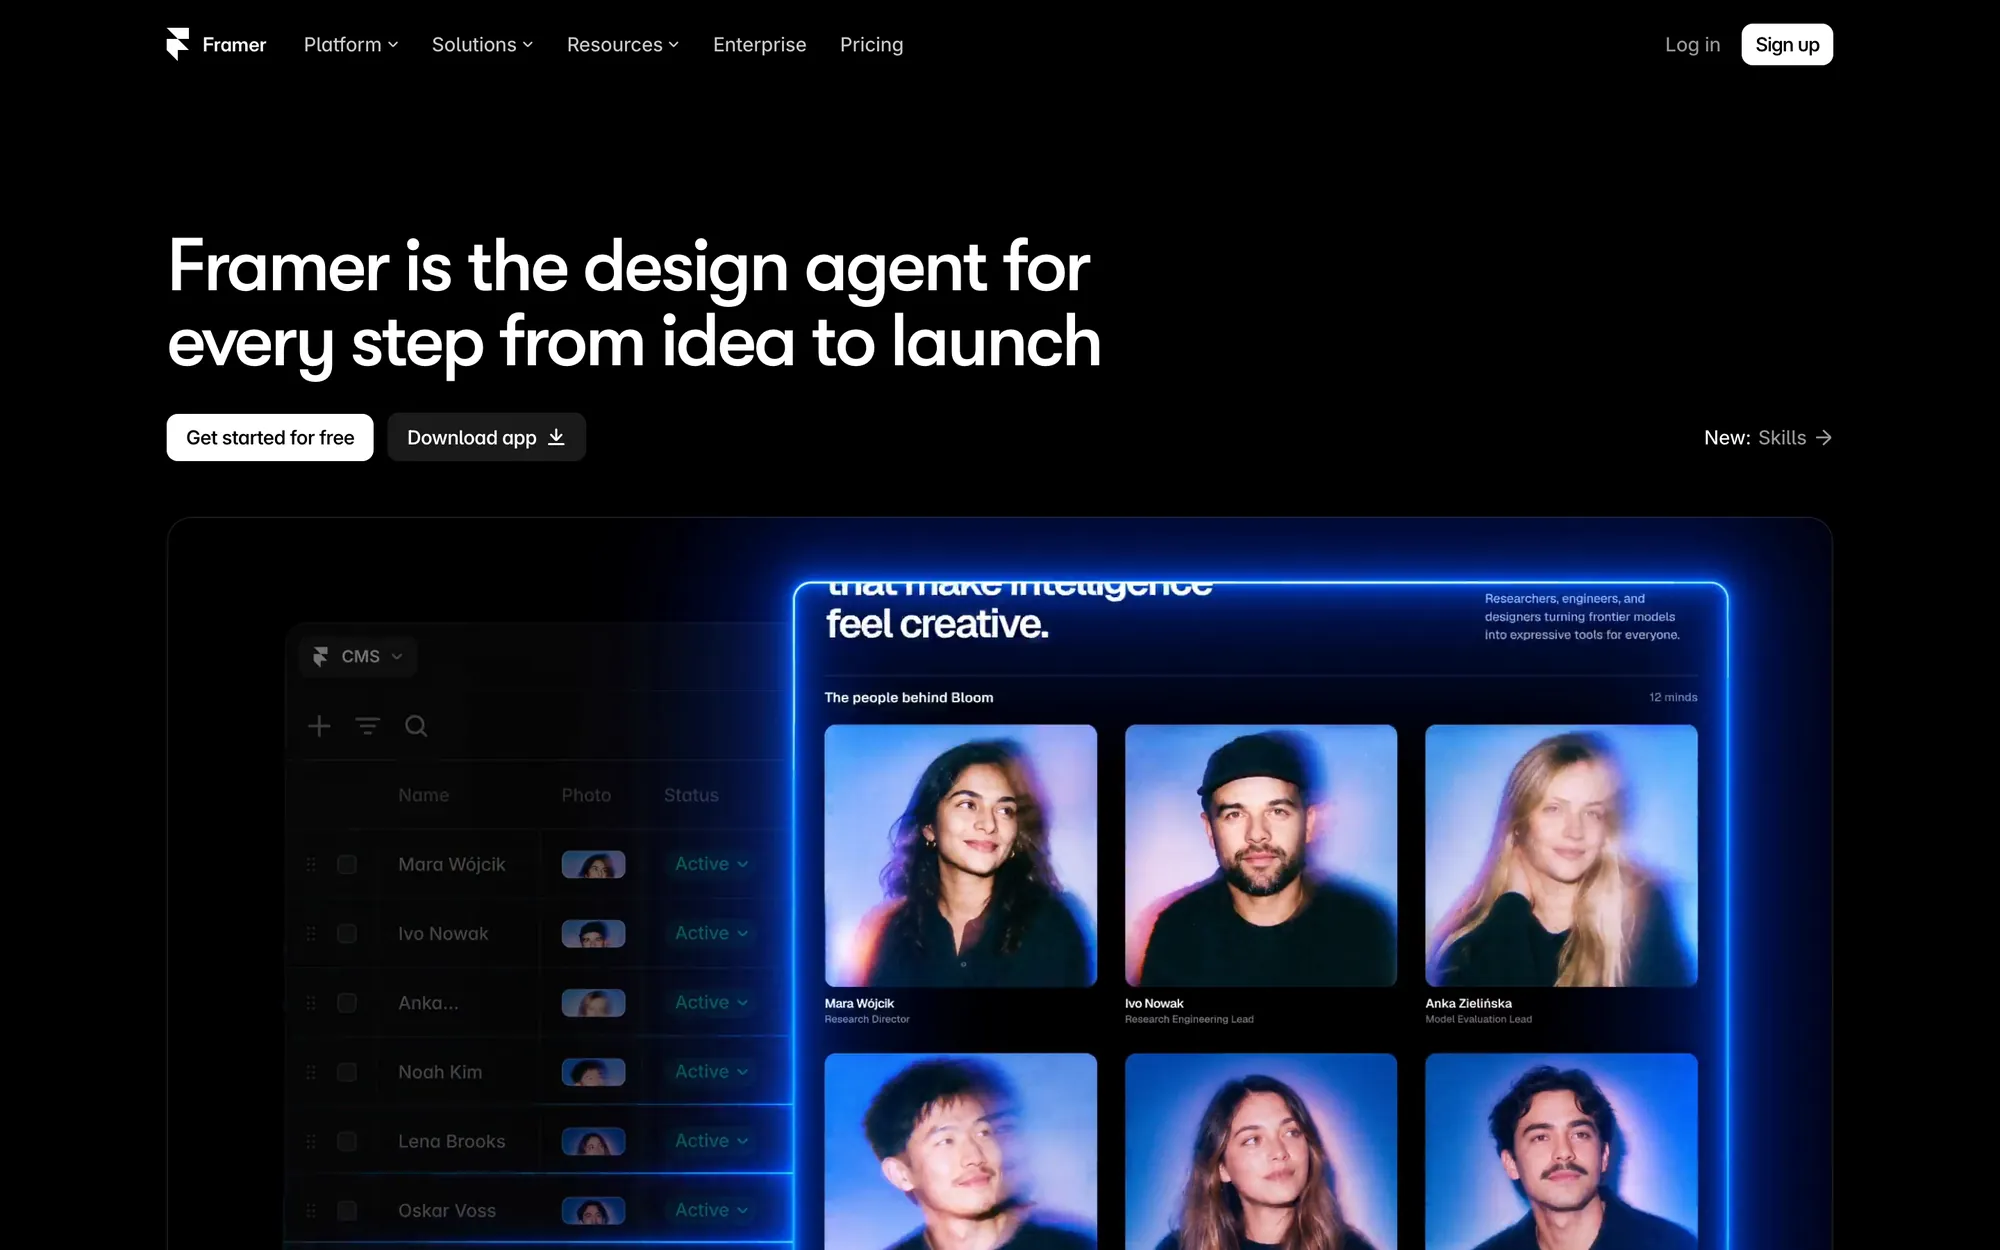The image size is (2000, 1250).
Task: Enable the Oskar Voss checkbox
Action: tap(347, 1210)
